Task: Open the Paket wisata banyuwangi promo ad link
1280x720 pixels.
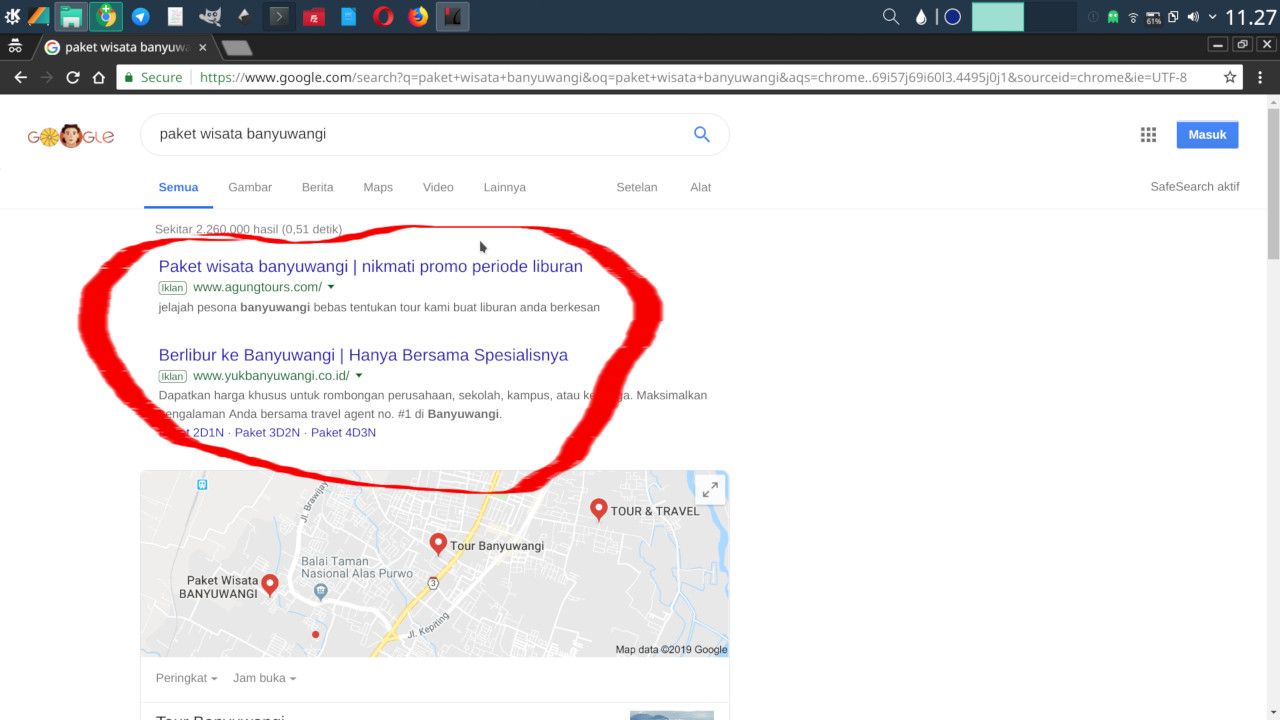Action: pos(370,266)
